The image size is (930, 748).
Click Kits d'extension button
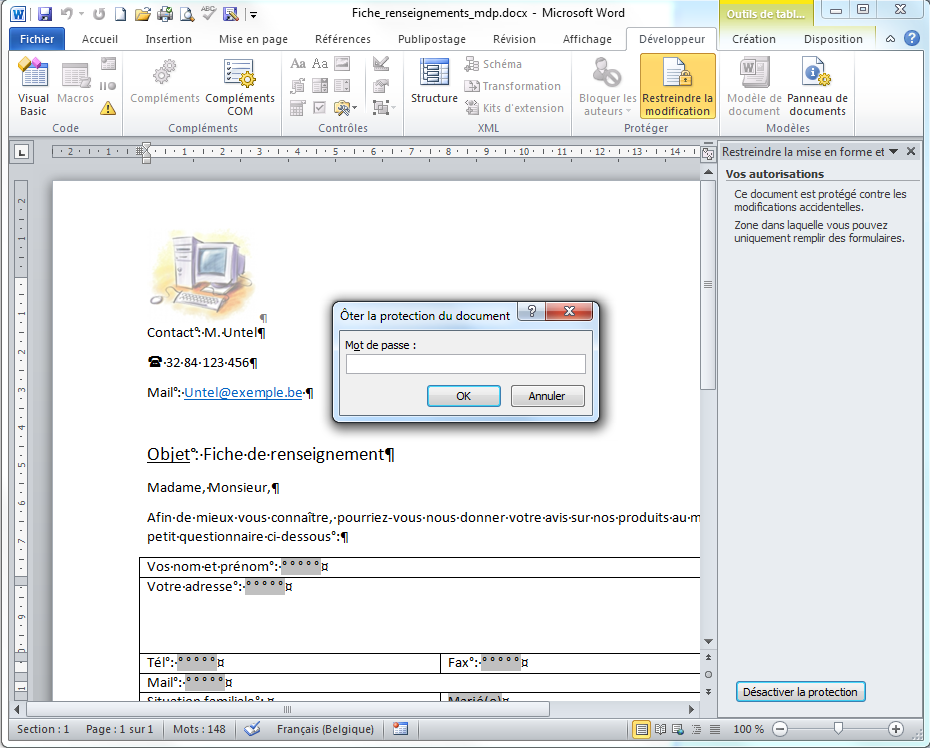pos(514,108)
